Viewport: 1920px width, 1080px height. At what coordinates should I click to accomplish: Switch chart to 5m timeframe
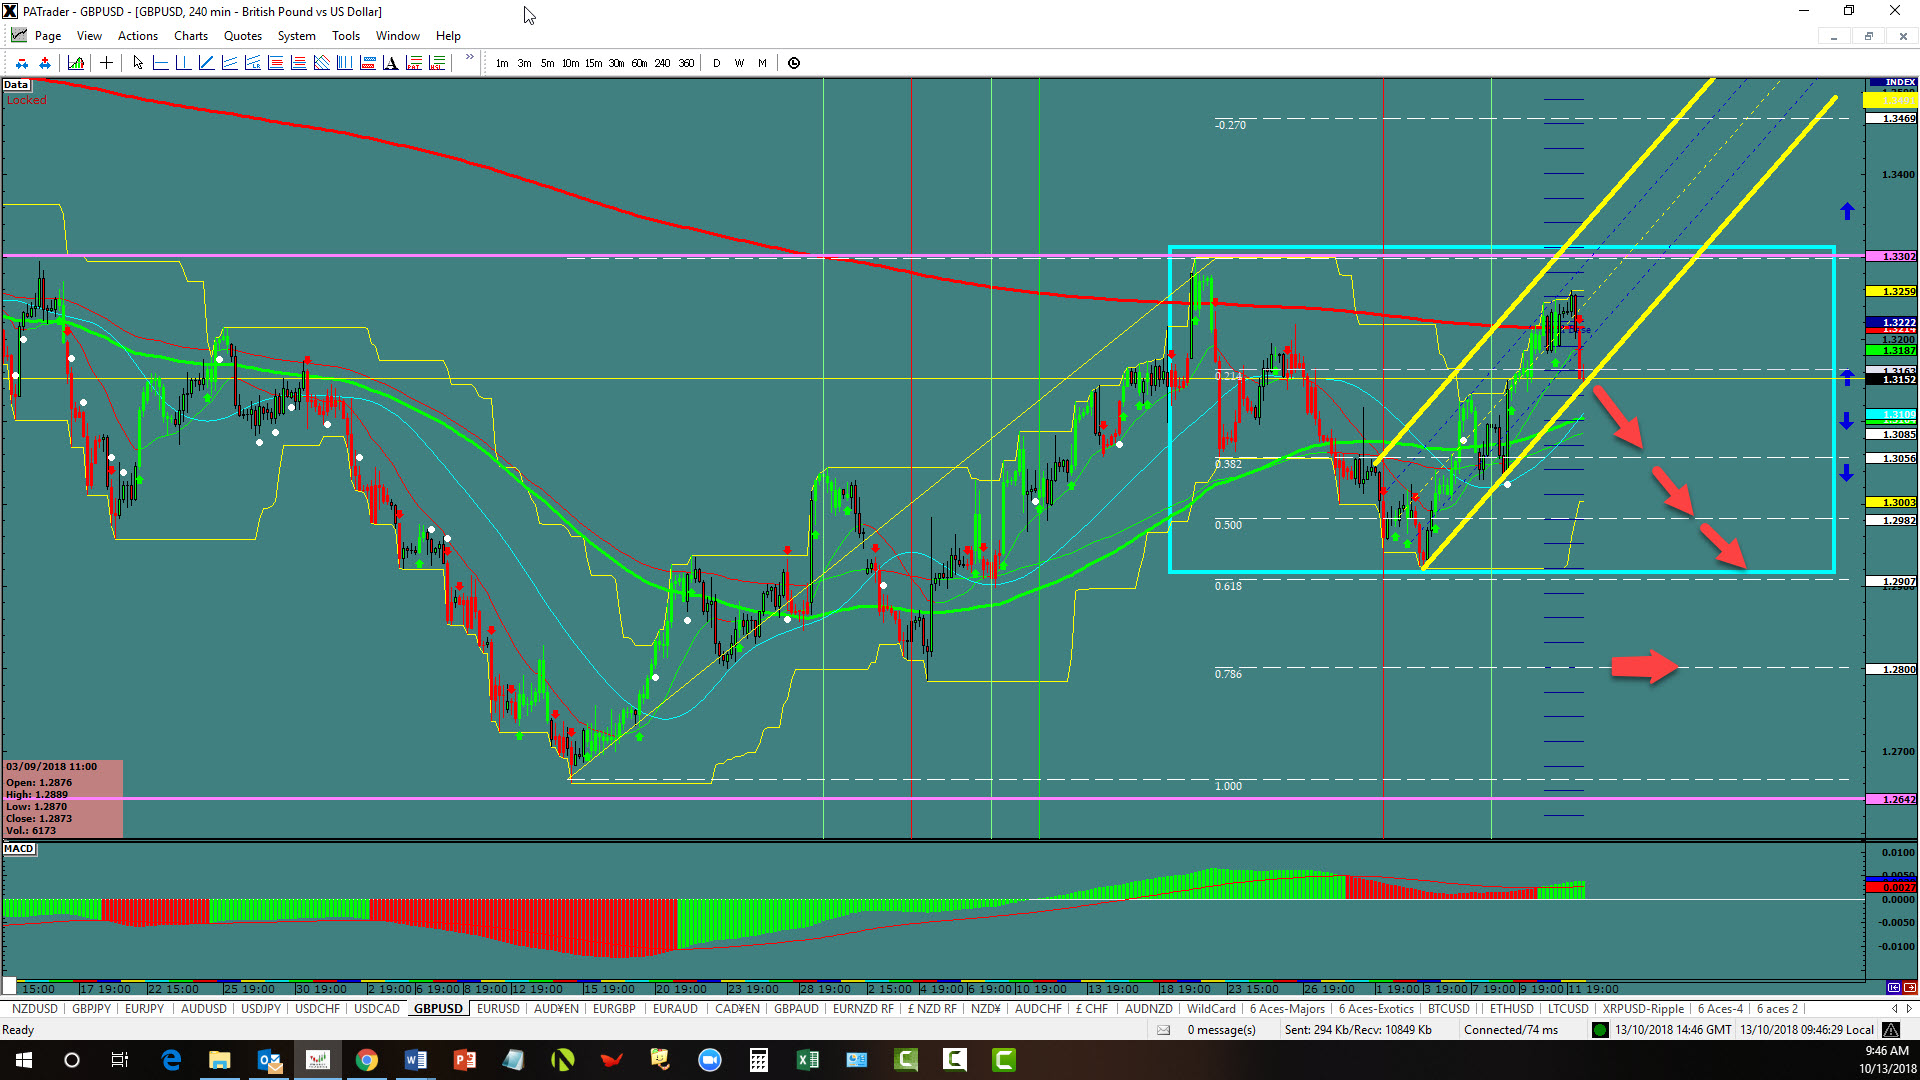[547, 63]
